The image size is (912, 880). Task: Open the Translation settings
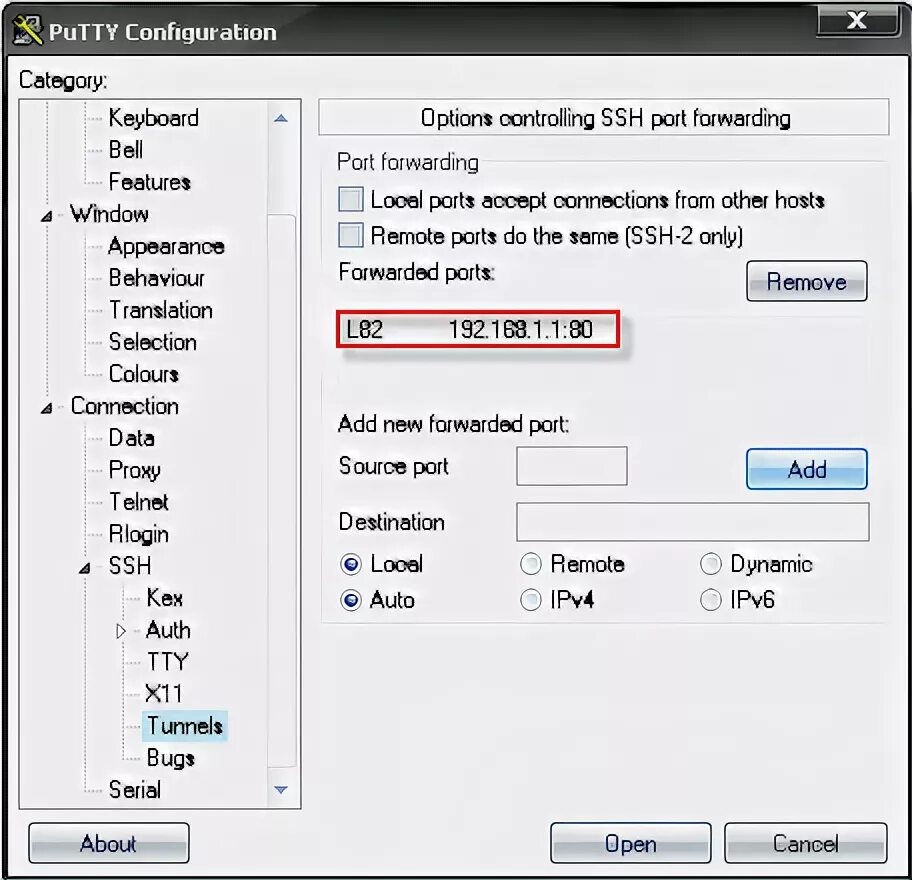[x=161, y=310]
